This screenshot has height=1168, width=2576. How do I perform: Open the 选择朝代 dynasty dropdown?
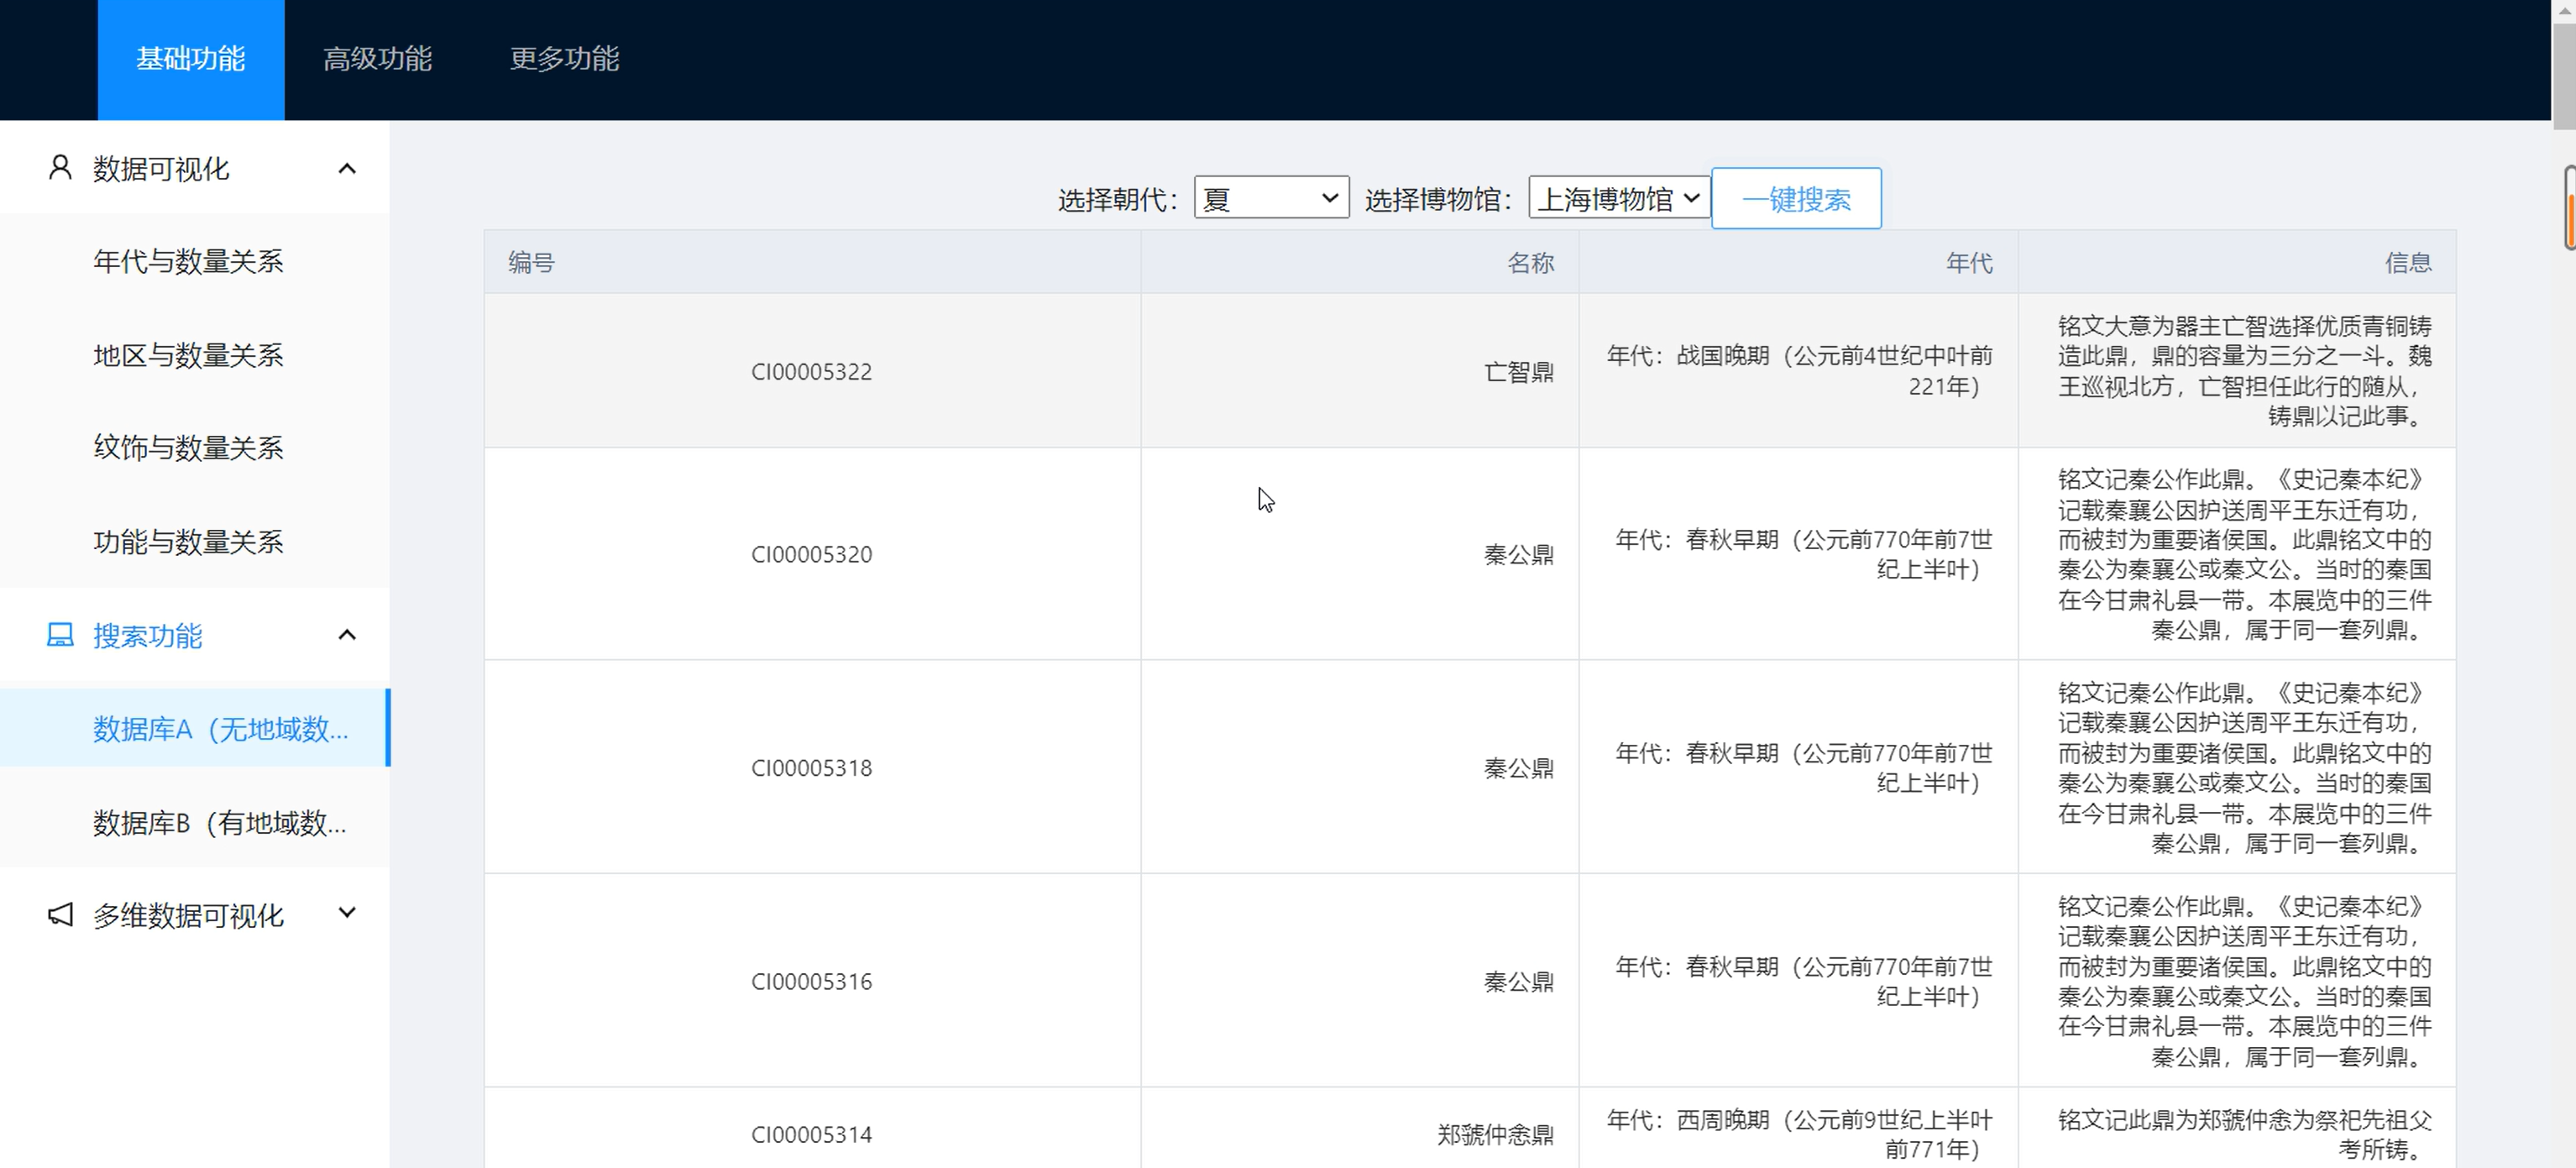[1270, 197]
